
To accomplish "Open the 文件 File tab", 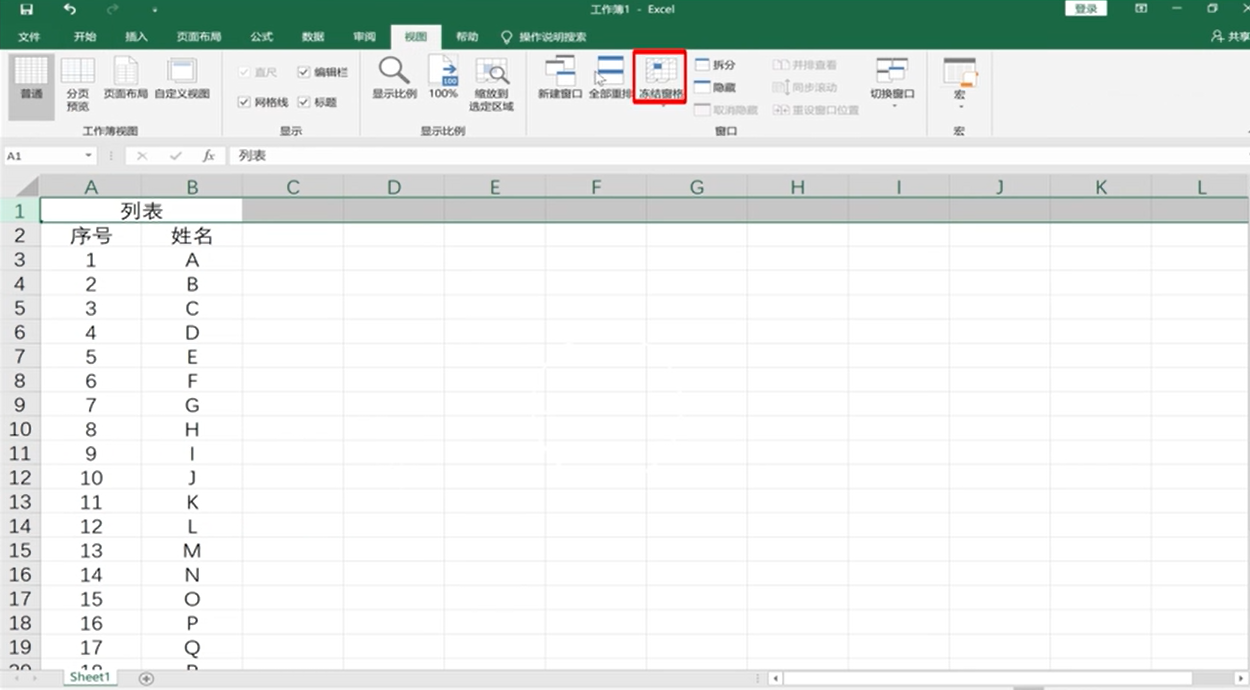I will click(29, 37).
